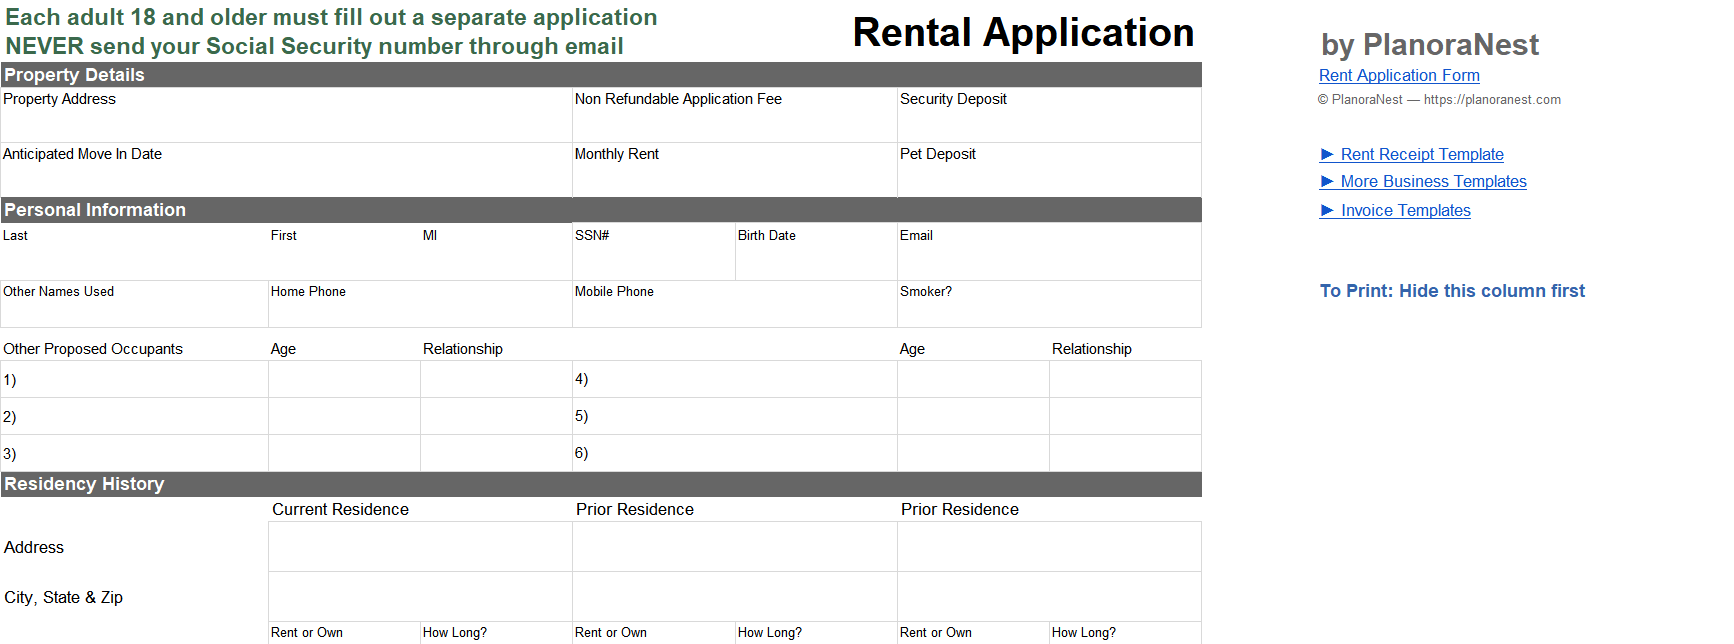Open the Rent Application Form link
The image size is (1734, 644).
[x=1399, y=75]
